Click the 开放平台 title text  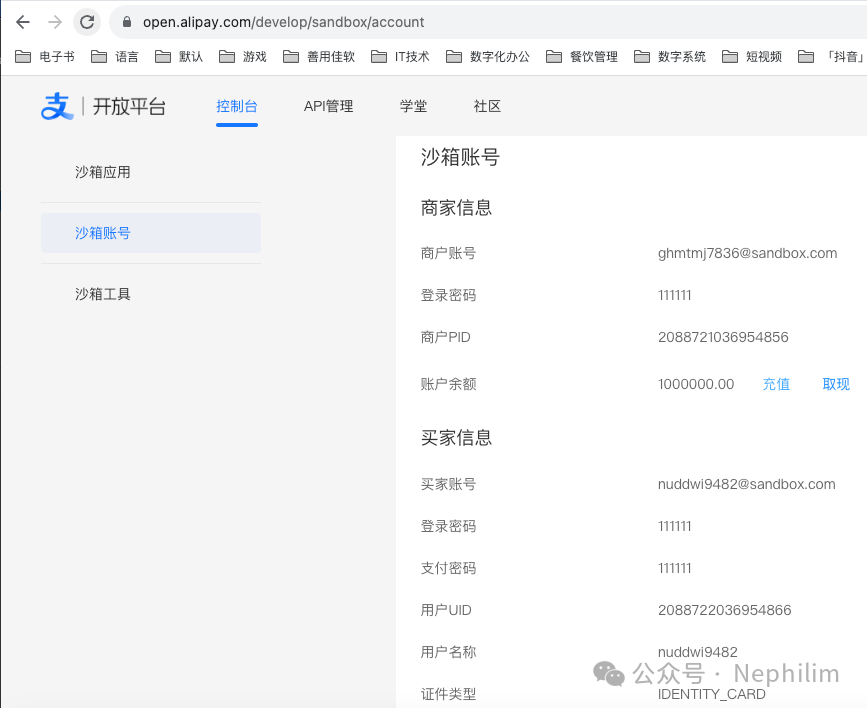click(x=129, y=106)
